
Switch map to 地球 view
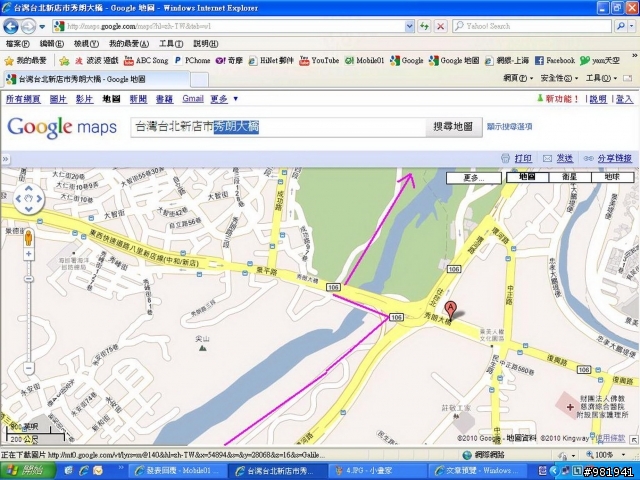click(612, 177)
